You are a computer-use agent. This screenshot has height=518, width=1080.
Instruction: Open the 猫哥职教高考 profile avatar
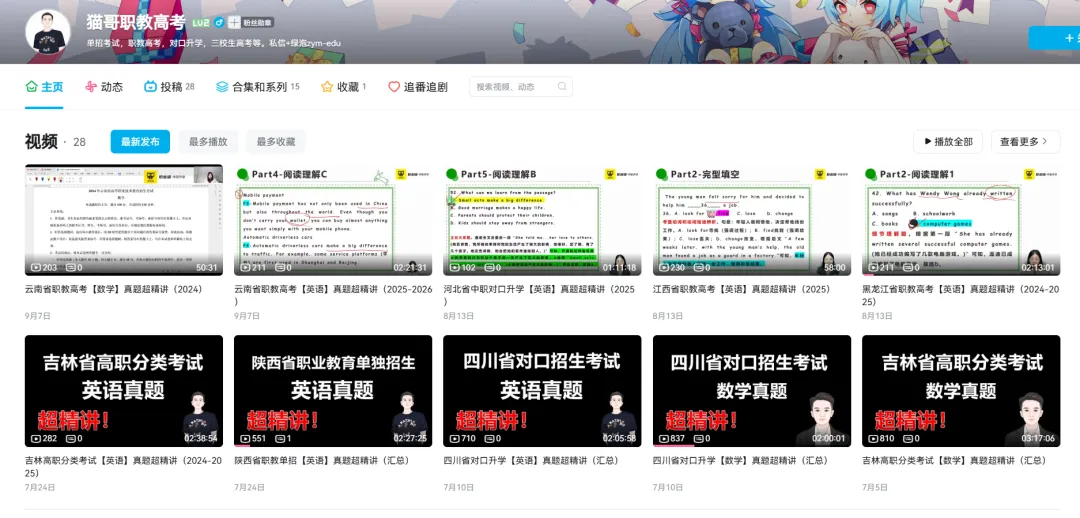(x=48, y=32)
